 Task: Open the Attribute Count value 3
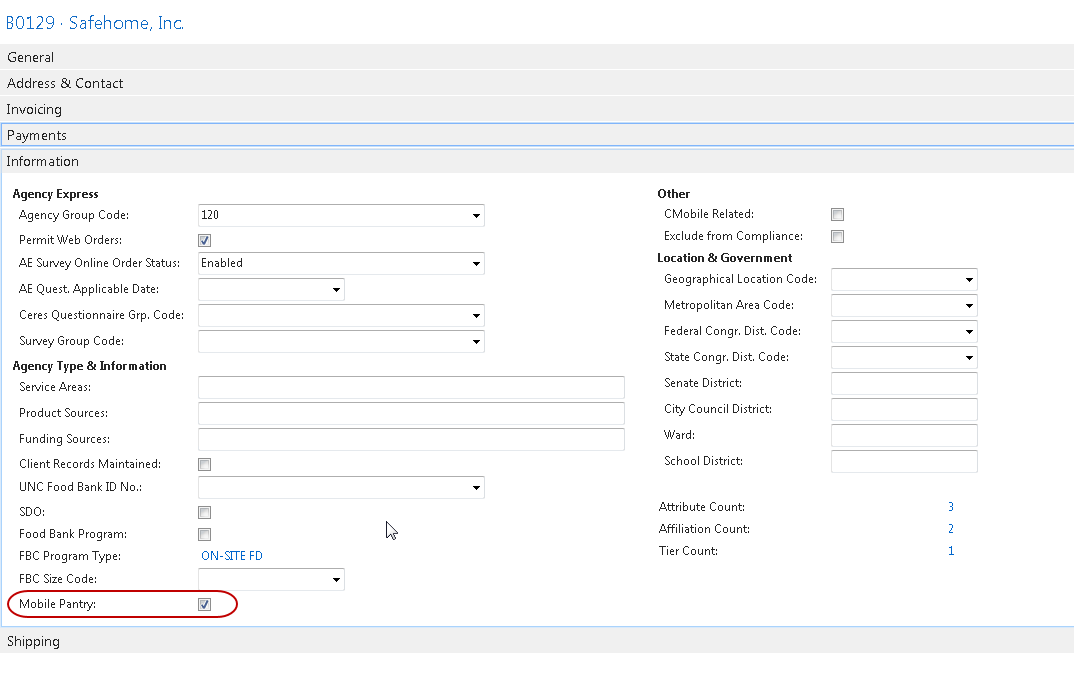(950, 508)
